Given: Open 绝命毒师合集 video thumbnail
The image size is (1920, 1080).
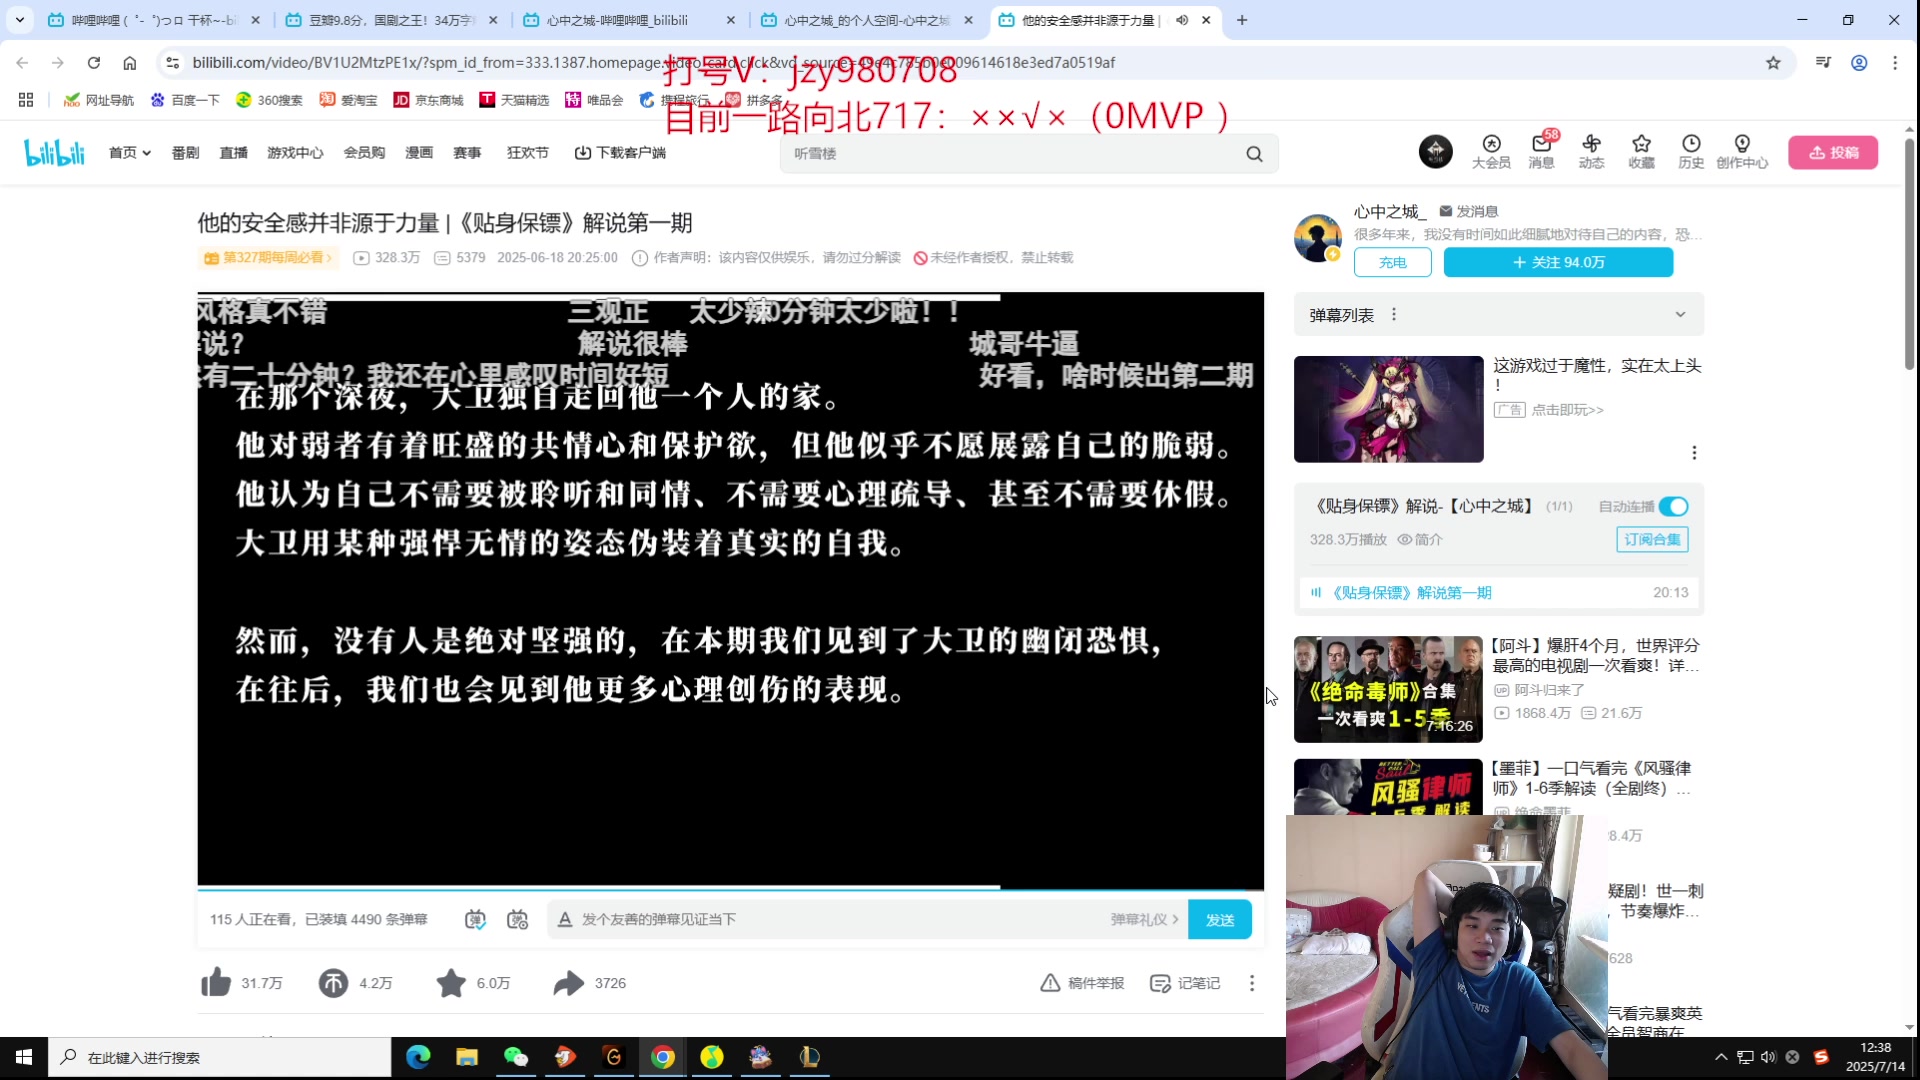Looking at the screenshot, I should point(1388,689).
